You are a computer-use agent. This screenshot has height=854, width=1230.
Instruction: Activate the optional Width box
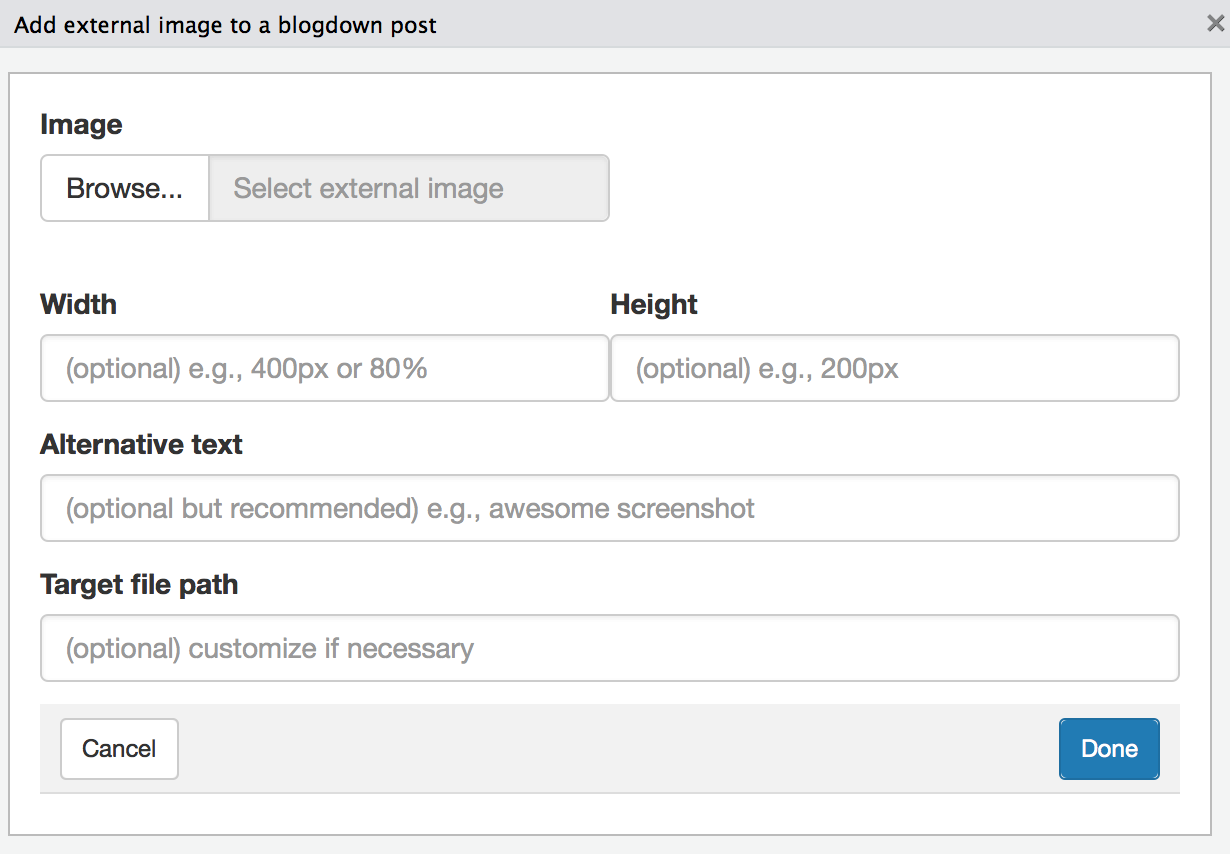click(324, 368)
